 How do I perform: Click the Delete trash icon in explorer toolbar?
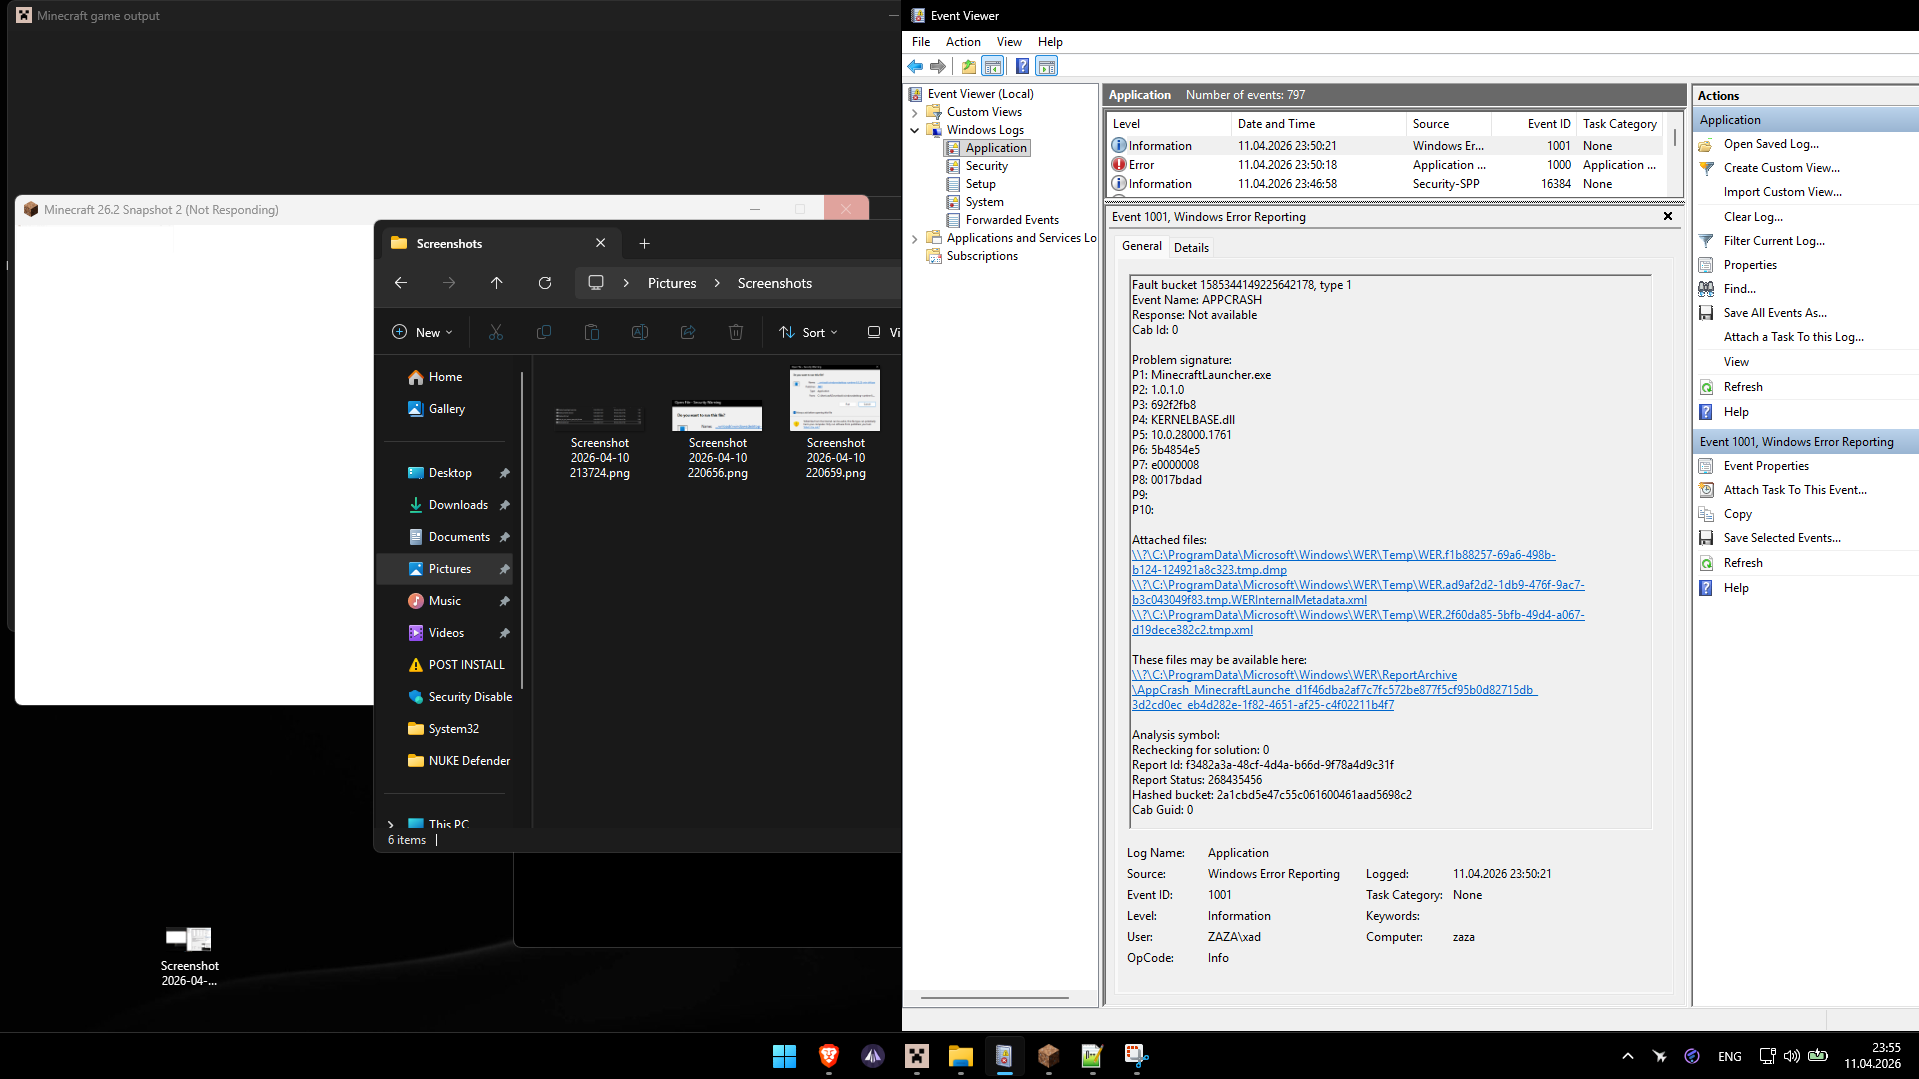click(736, 332)
